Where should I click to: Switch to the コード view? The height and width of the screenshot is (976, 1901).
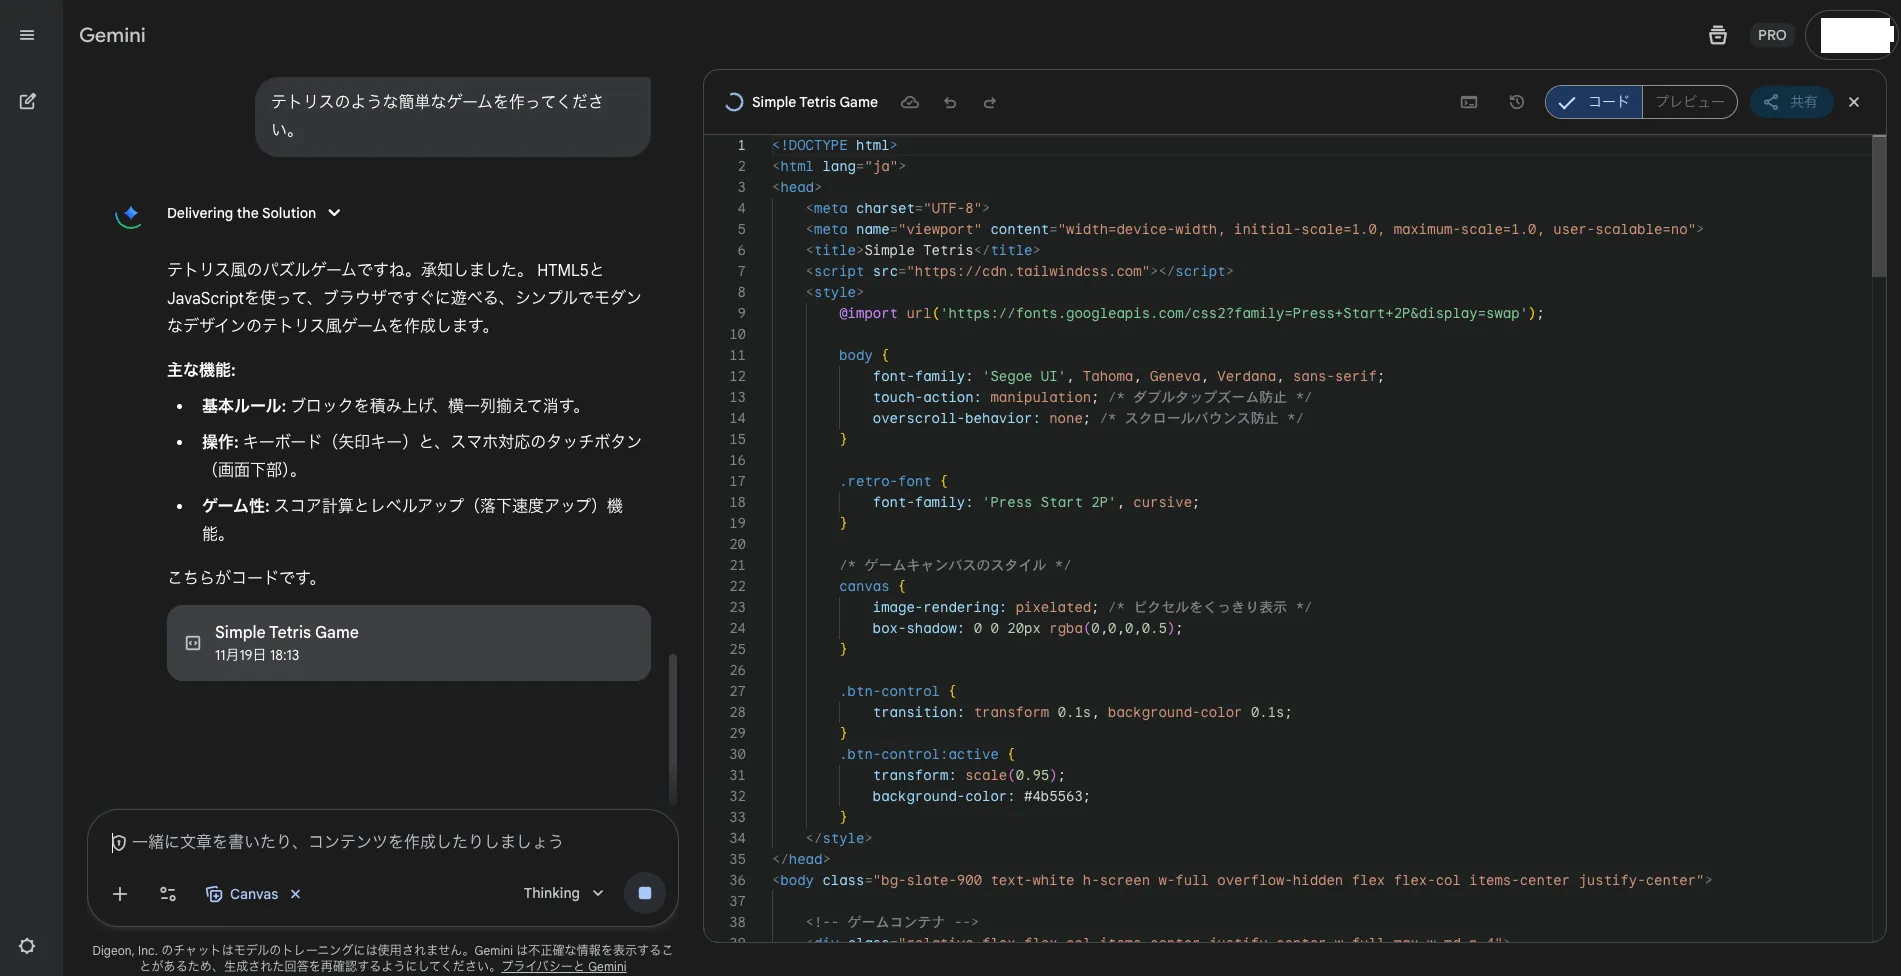[1594, 102]
